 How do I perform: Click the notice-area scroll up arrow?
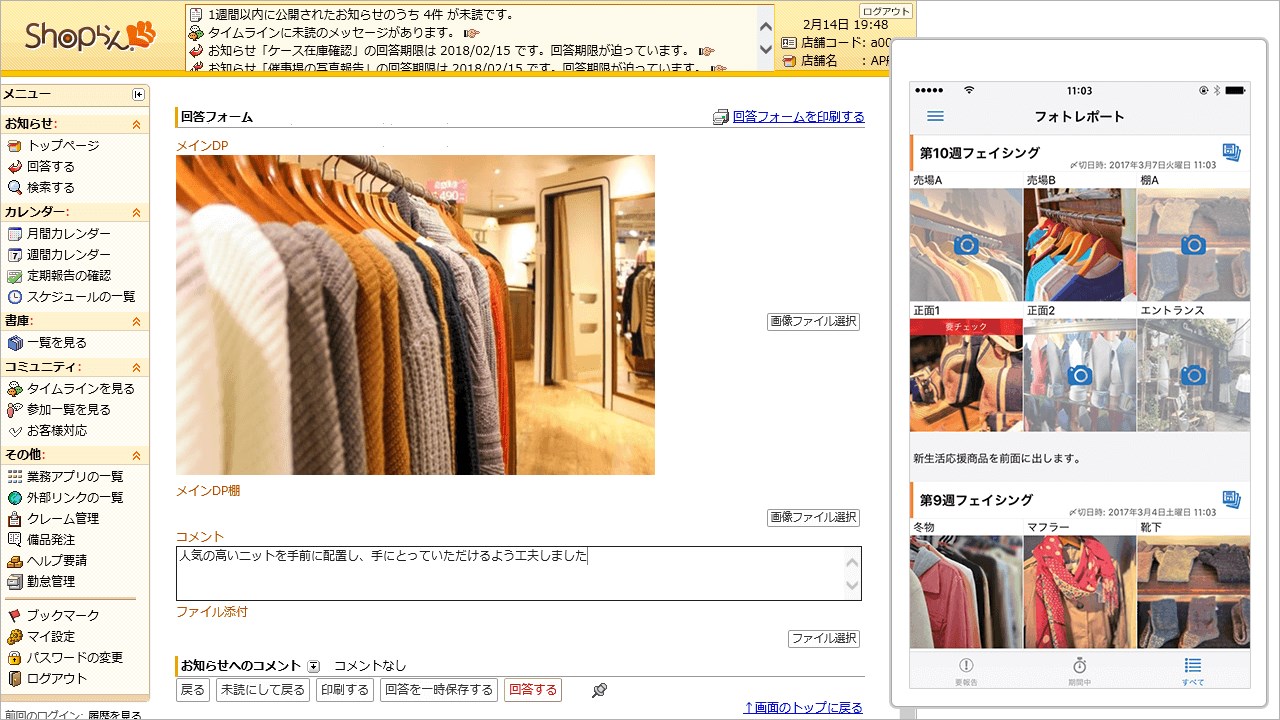click(766, 28)
